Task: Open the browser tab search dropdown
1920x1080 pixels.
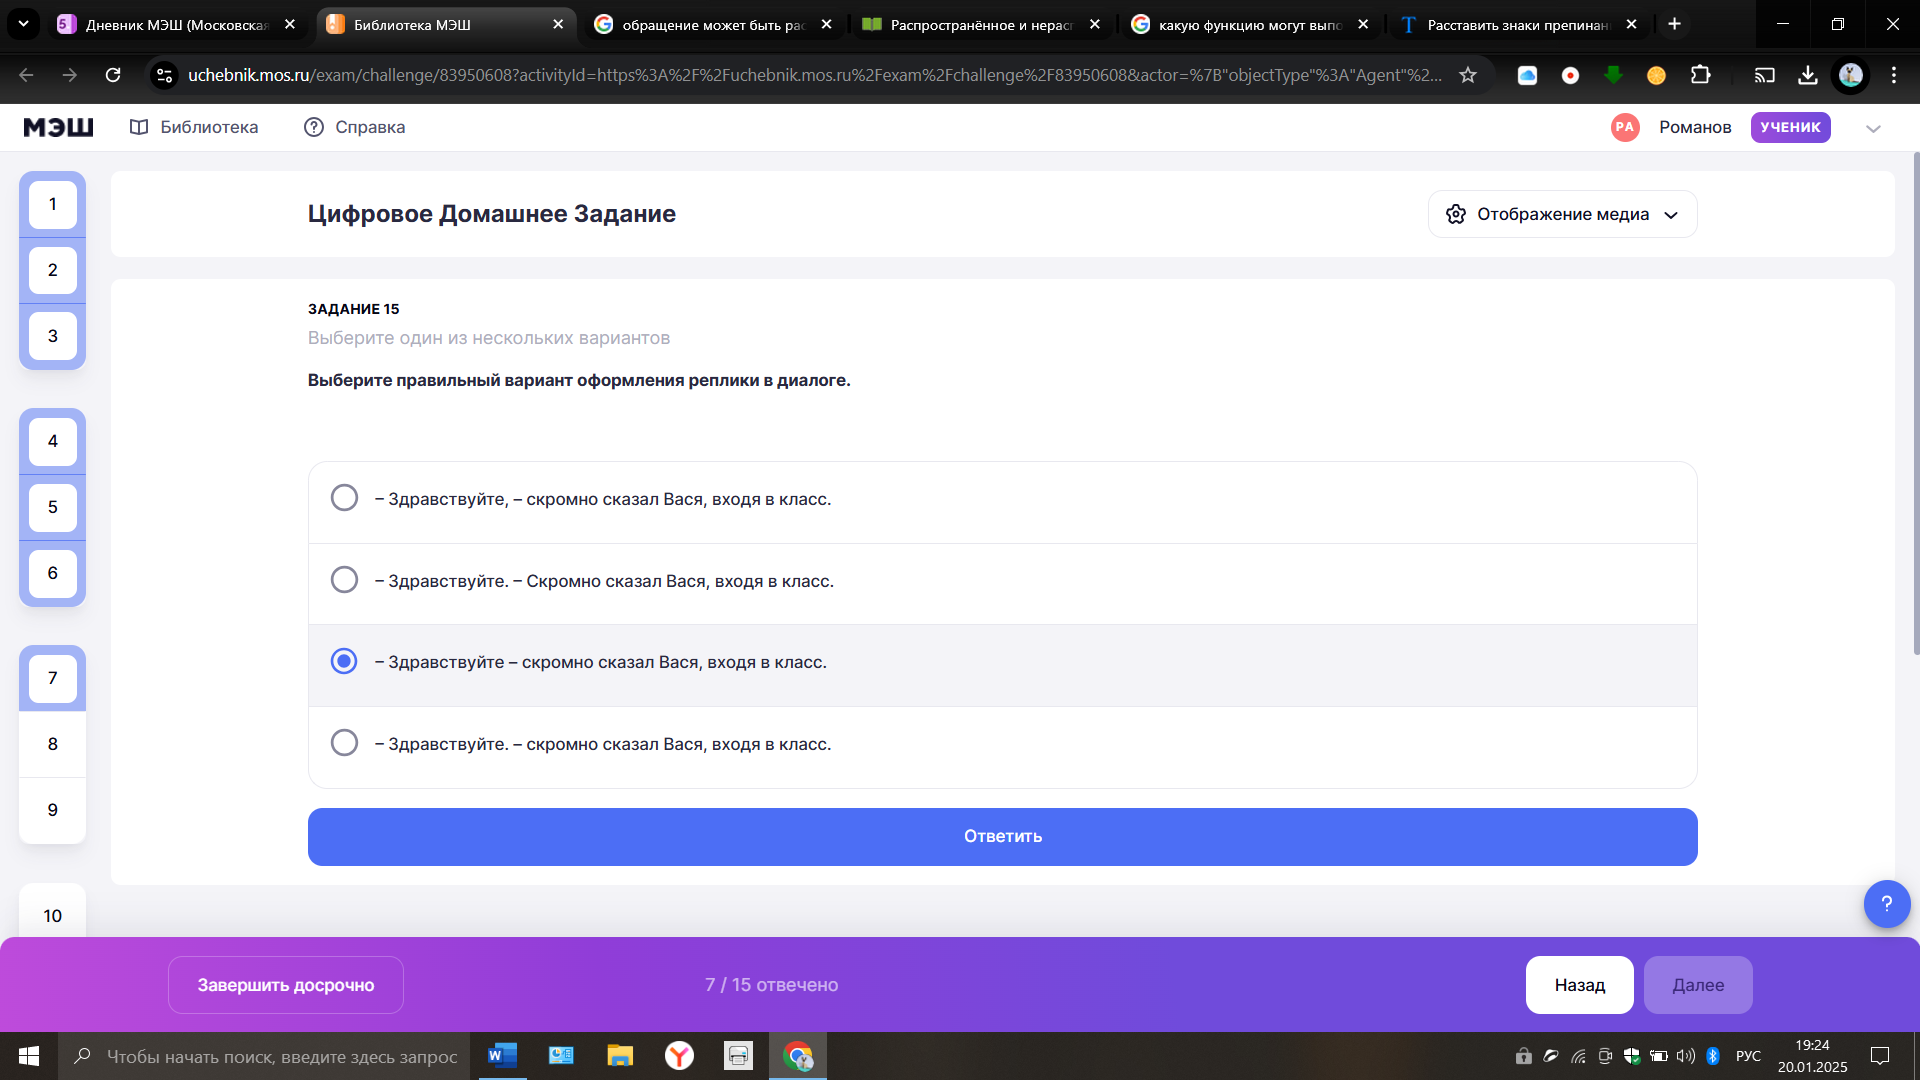Action: (23, 24)
